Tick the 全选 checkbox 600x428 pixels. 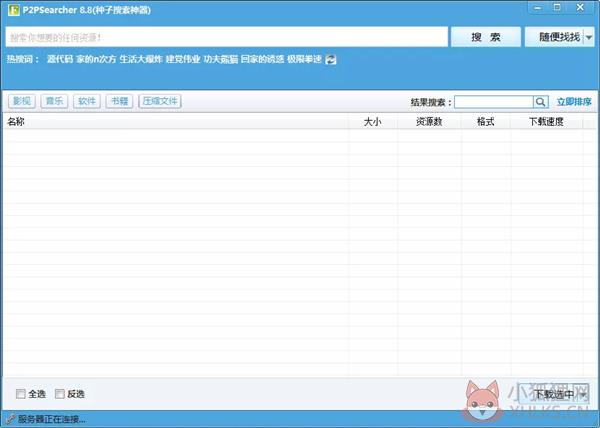(x=21, y=394)
